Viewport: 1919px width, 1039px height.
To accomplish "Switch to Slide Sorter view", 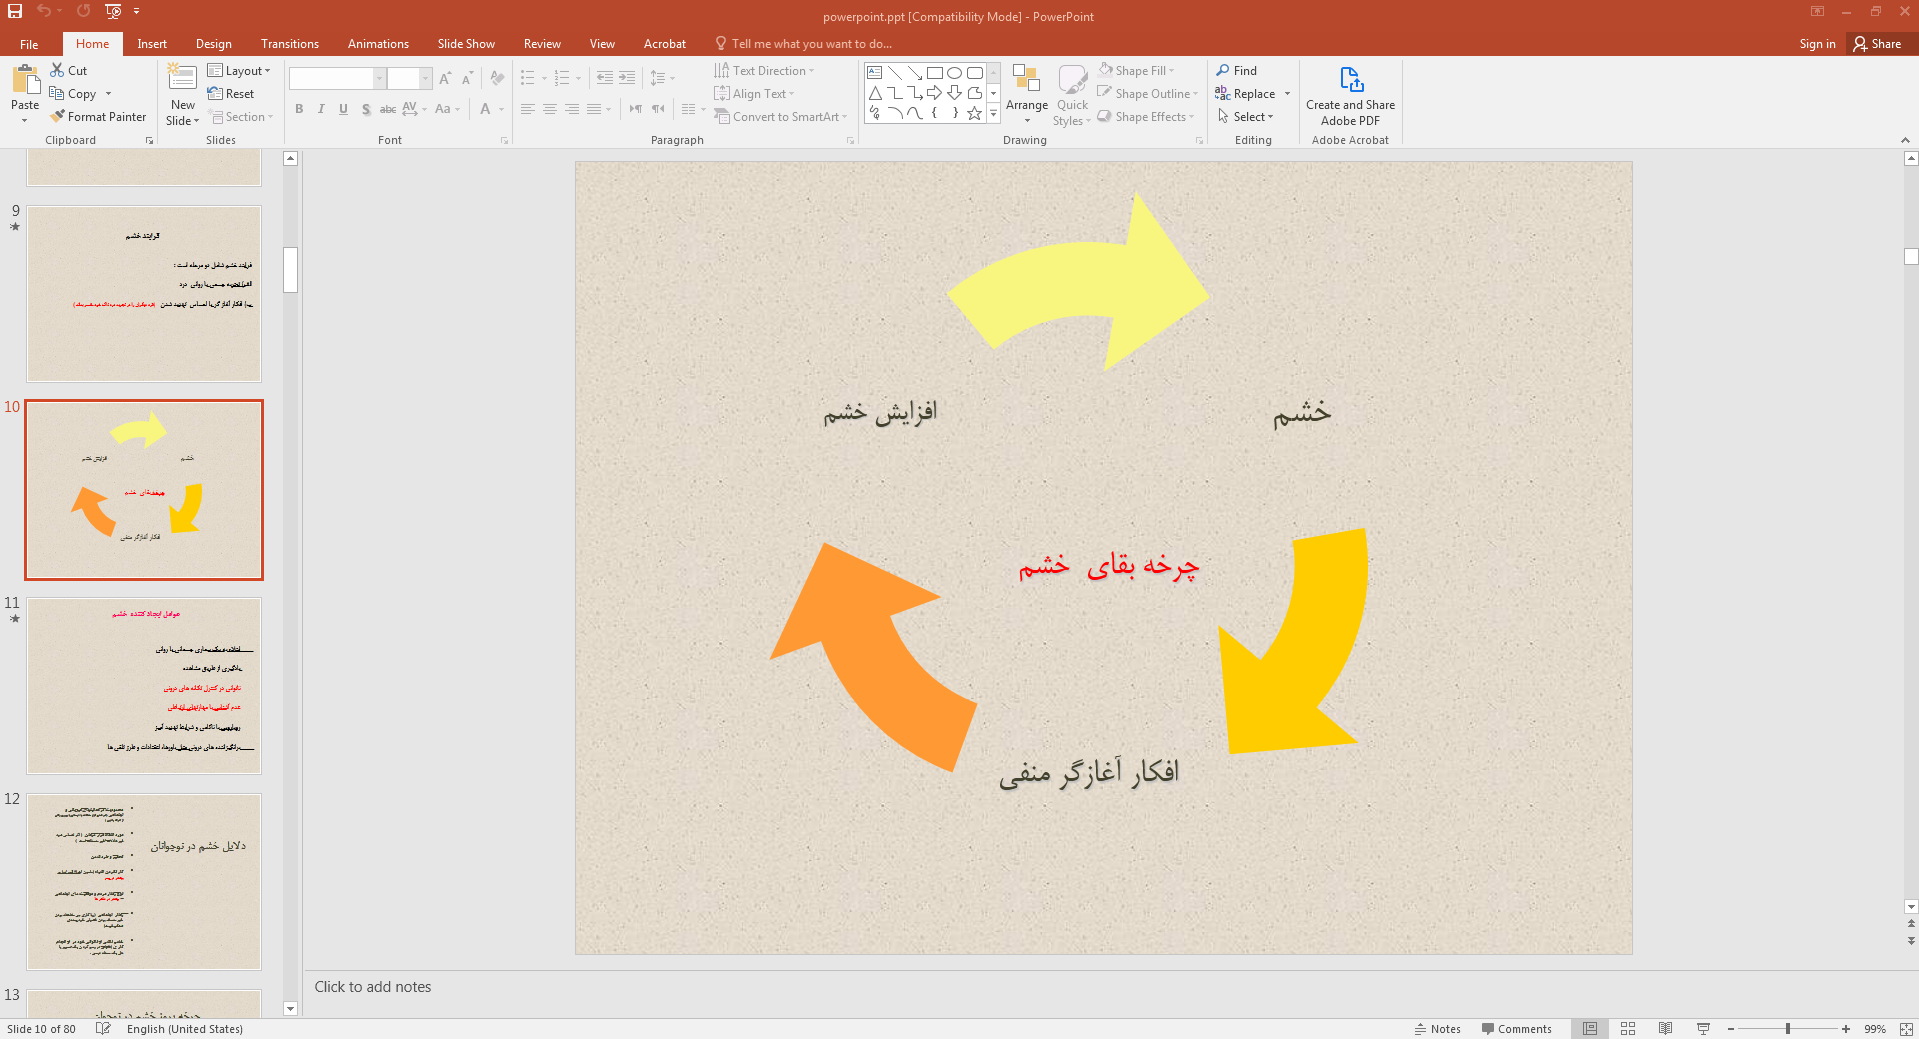I will click(1628, 1029).
